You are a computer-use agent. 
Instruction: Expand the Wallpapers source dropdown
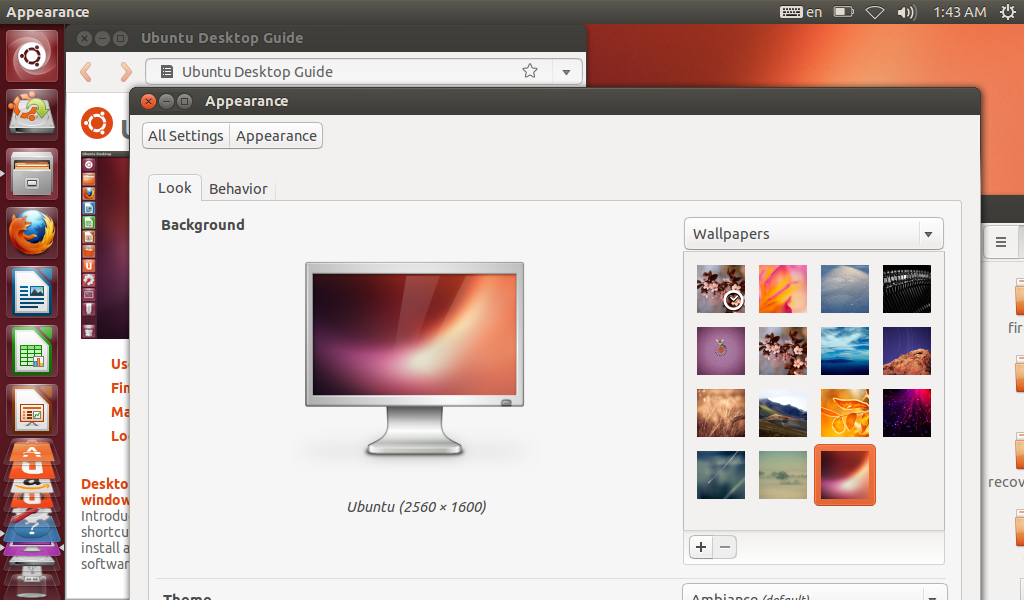click(x=814, y=234)
